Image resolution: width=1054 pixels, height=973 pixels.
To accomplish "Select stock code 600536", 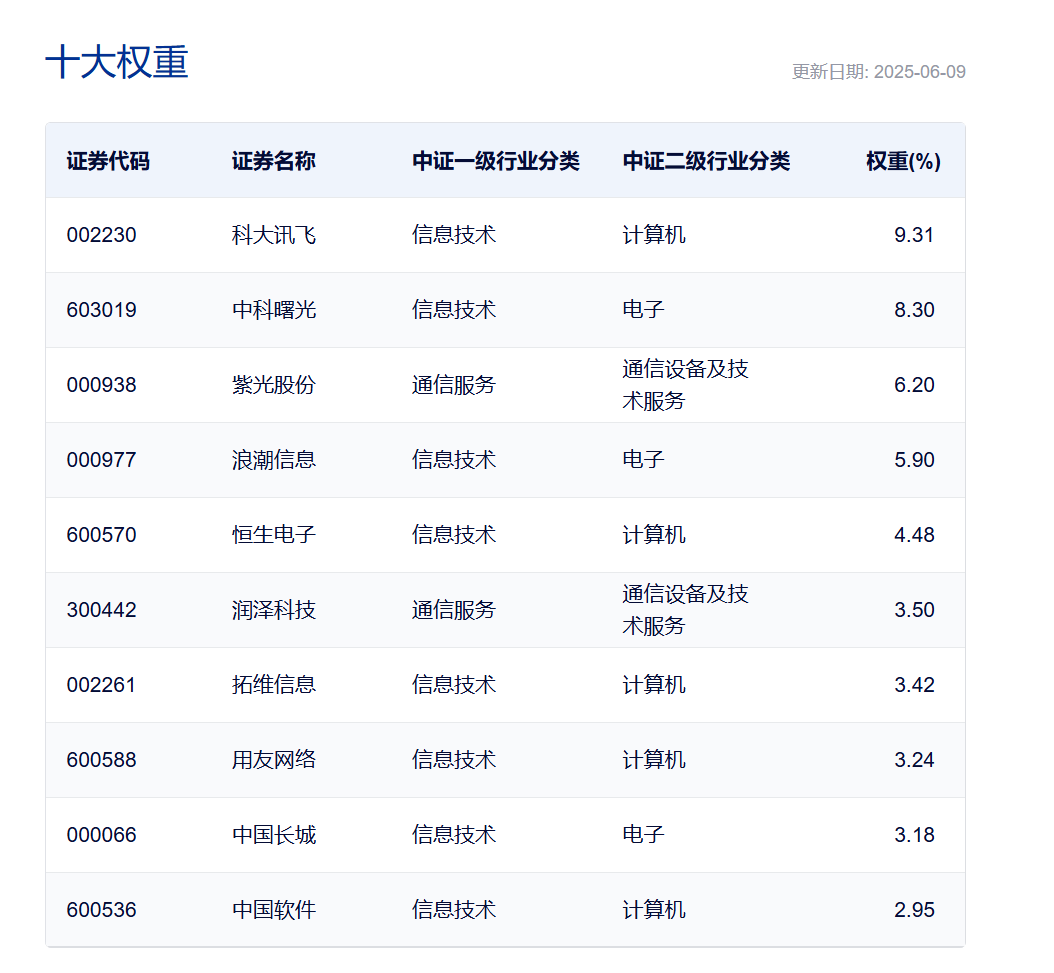I will point(102,910).
